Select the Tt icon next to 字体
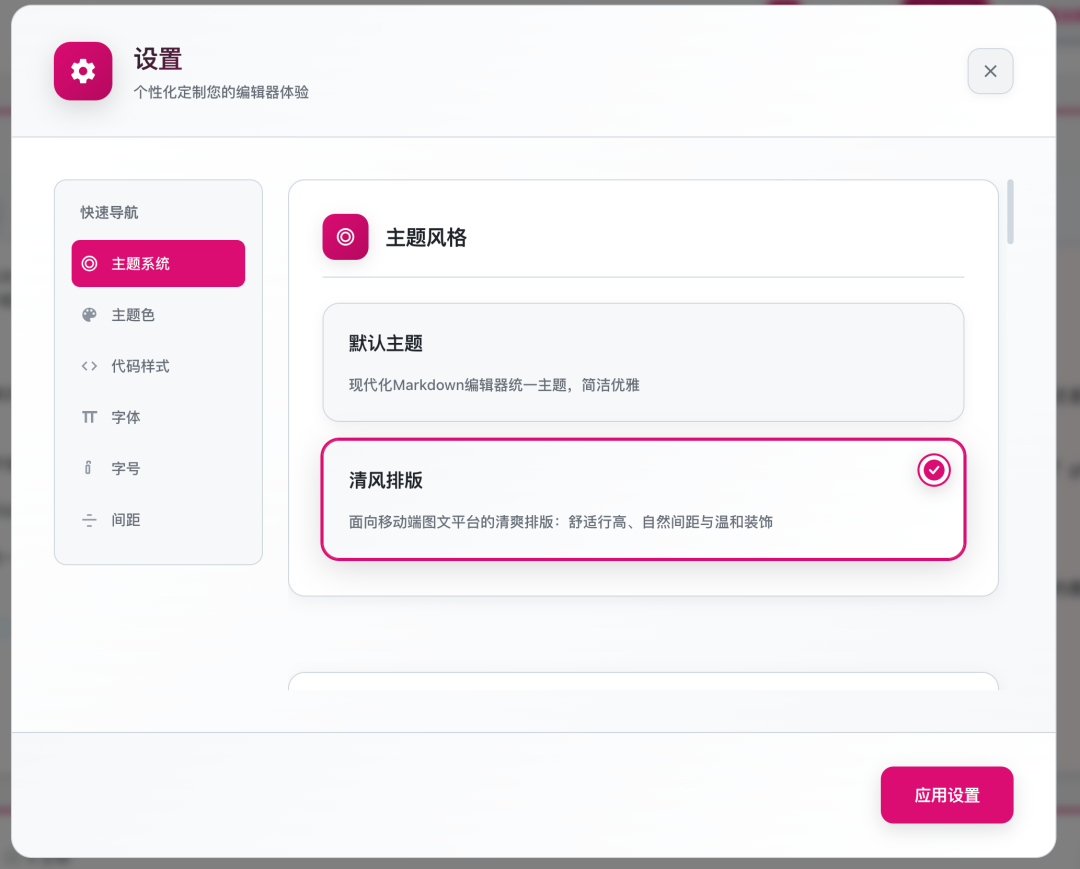Image resolution: width=1080 pixels, height=869 pixels. pos(89,417)
